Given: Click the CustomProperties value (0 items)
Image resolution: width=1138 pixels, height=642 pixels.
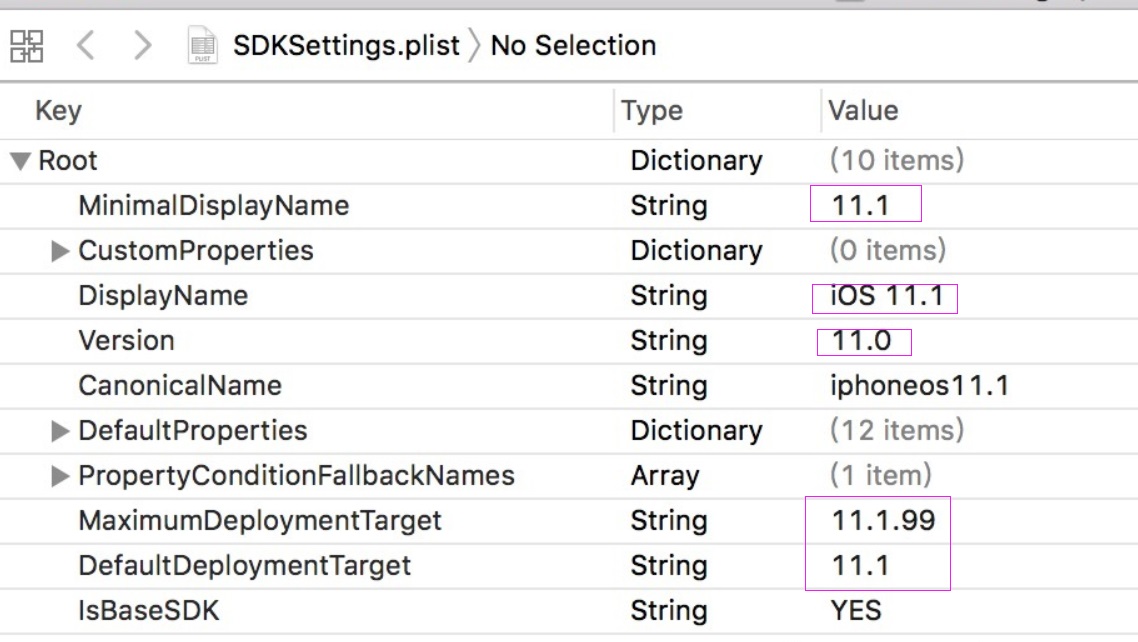Looking at the screenshot, I should [x=888, y=251].
